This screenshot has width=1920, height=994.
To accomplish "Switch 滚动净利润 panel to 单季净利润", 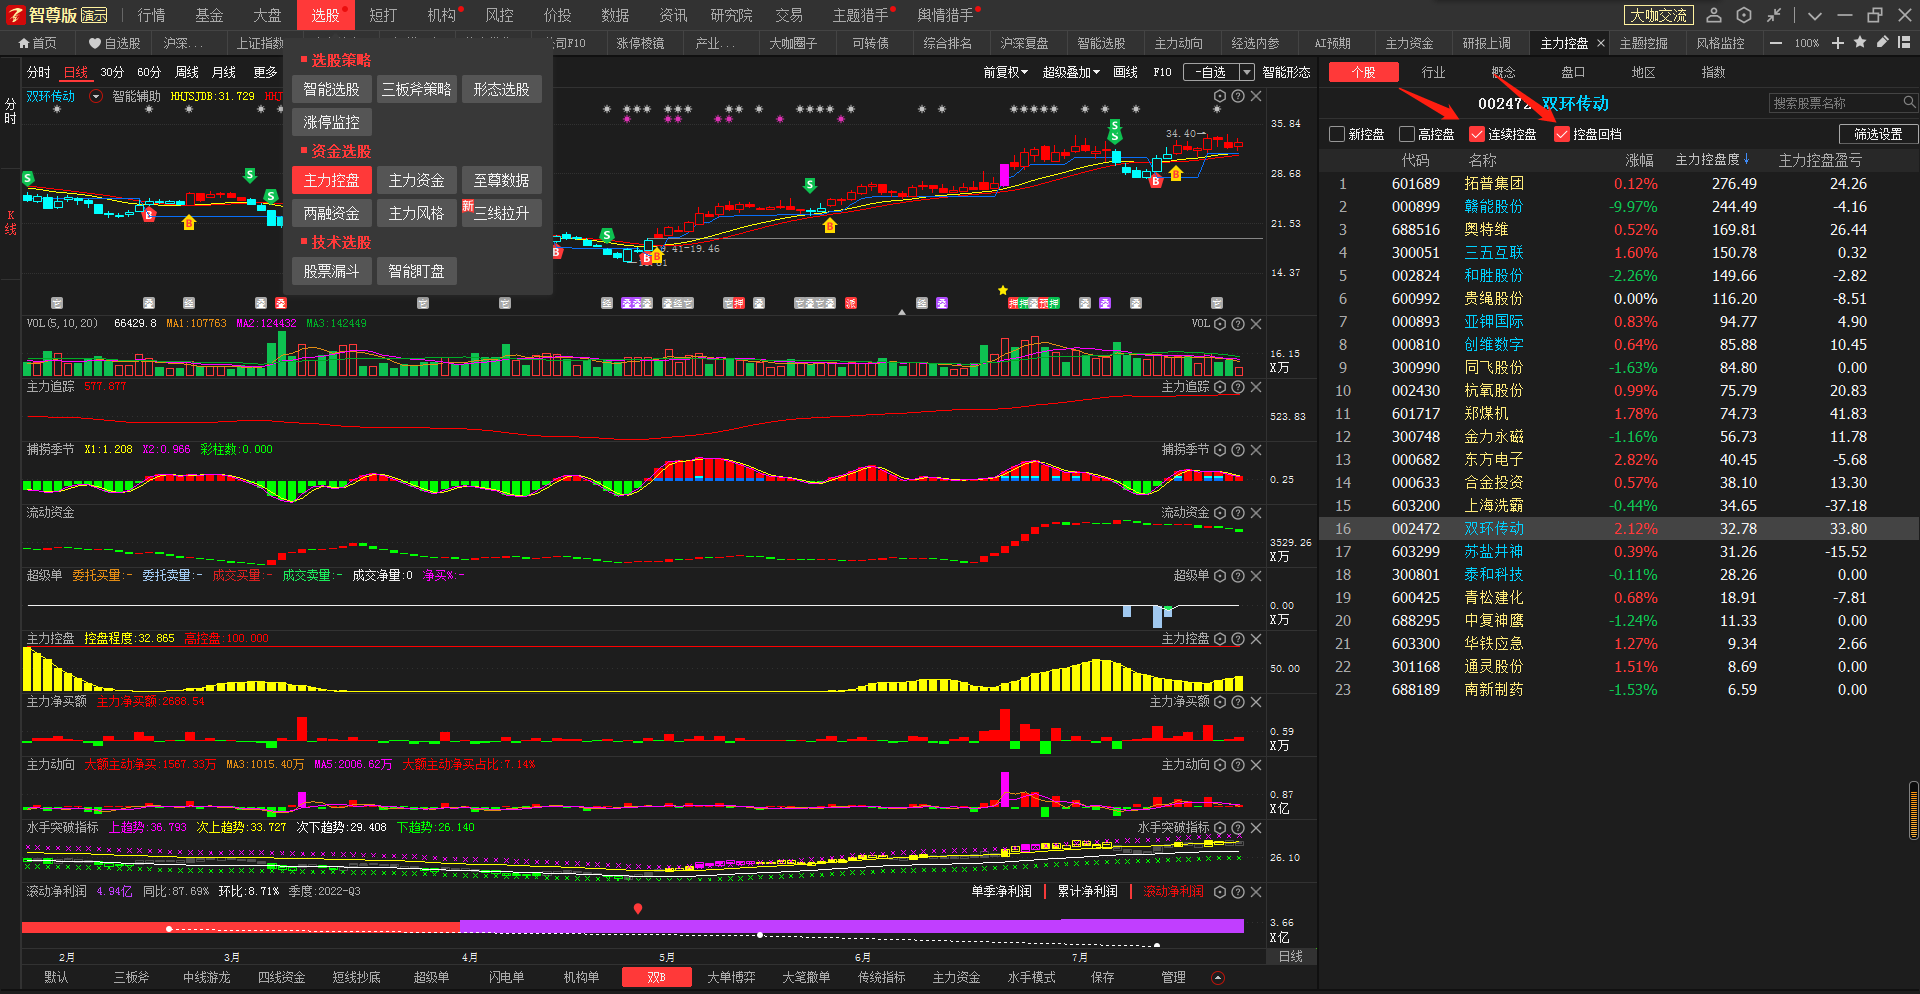I will [1001, 892].
